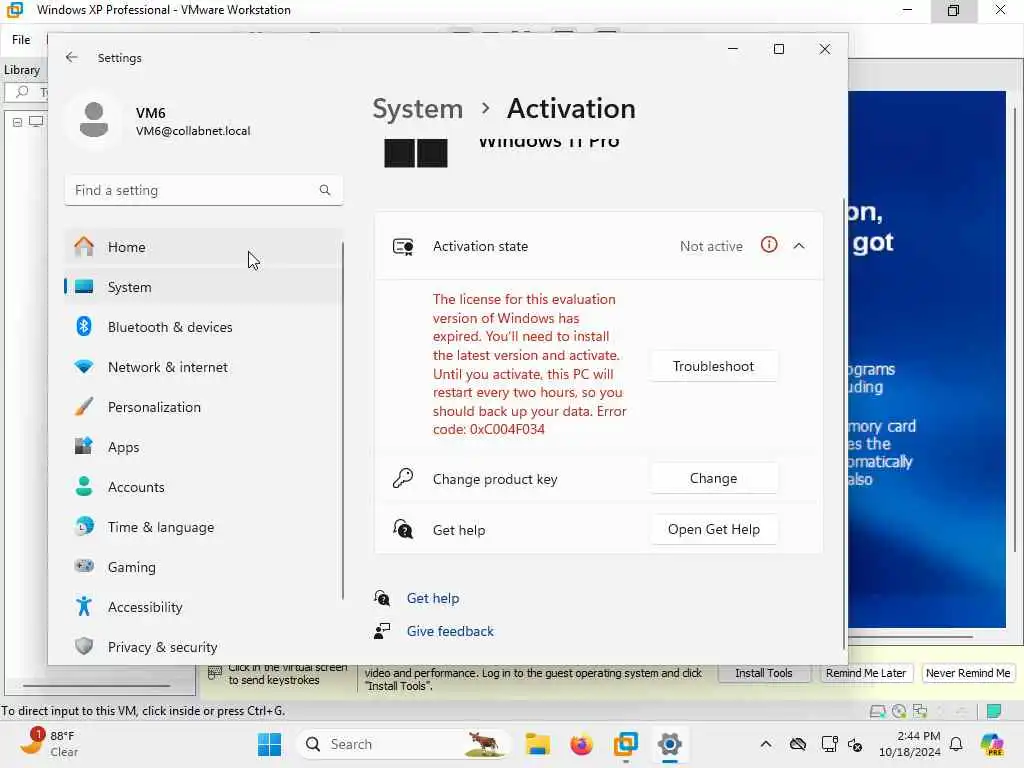
Task: Open the Firefox icon on the taskbar
Action: [x=581, y=744]
